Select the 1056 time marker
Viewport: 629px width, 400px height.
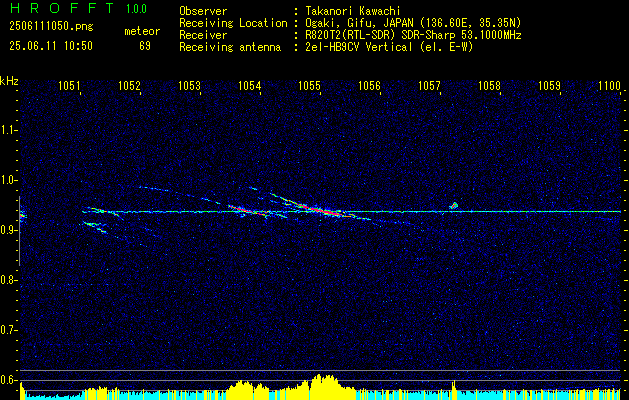tap(369, 85)
